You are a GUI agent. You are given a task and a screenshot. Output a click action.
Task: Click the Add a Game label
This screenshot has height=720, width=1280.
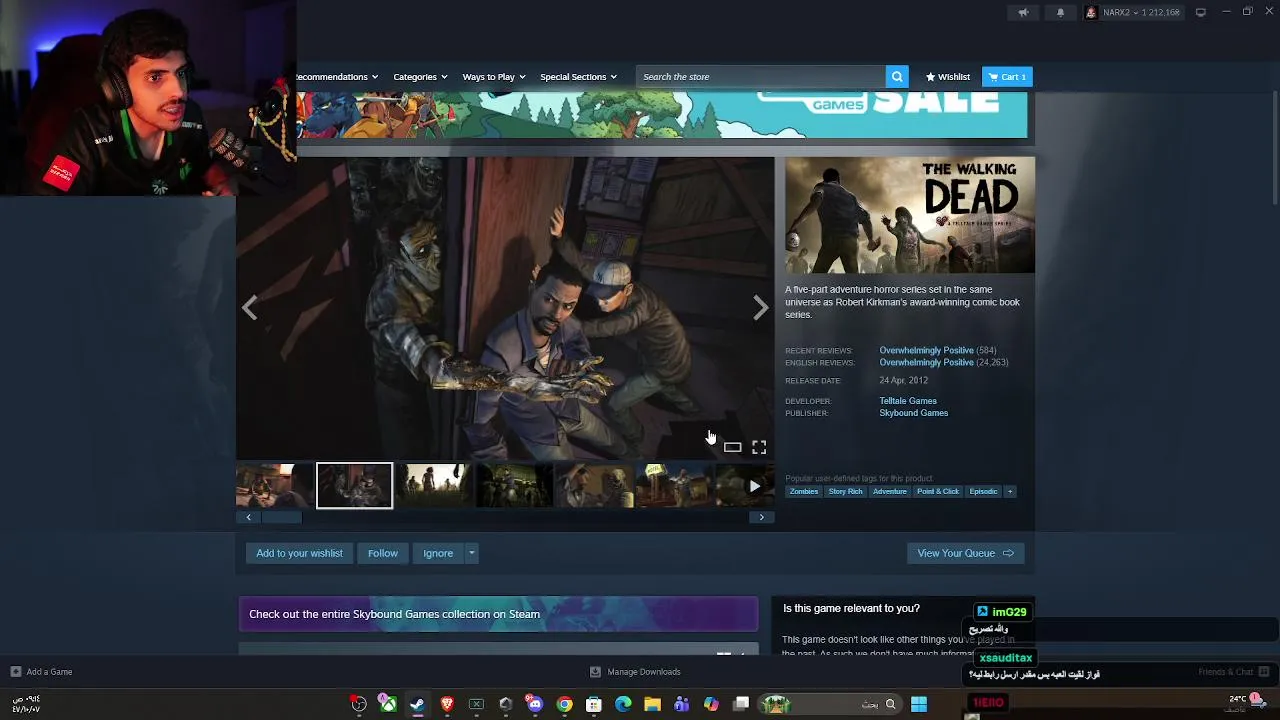point(49,672)
